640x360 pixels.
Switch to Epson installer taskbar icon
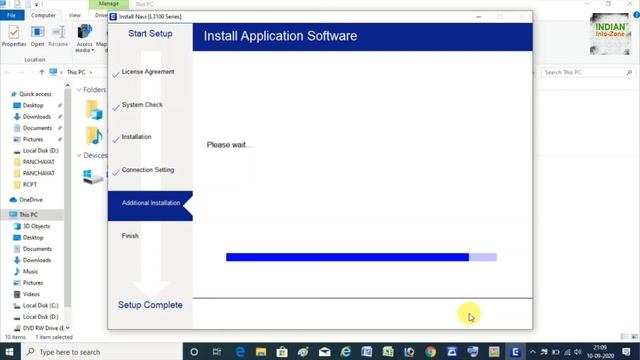pos(515,352)
